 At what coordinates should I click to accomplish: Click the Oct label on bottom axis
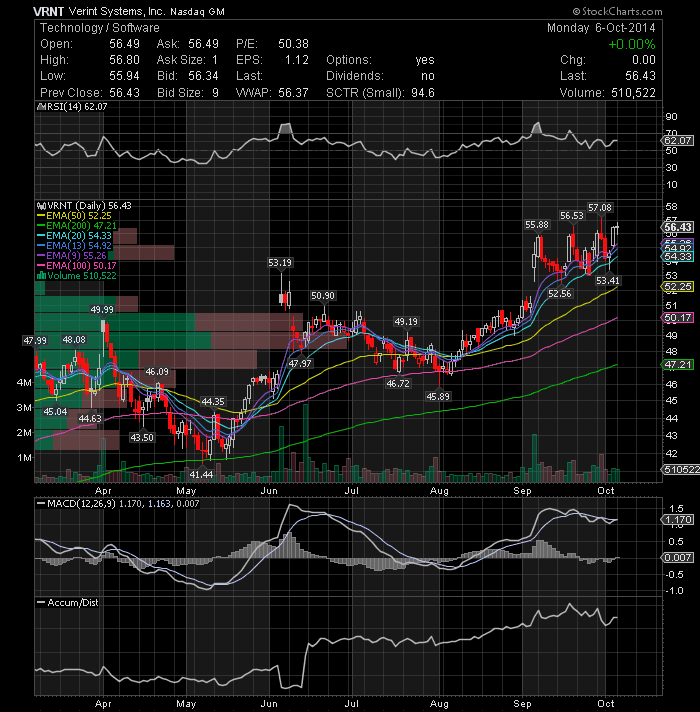(x=606, y=703)
